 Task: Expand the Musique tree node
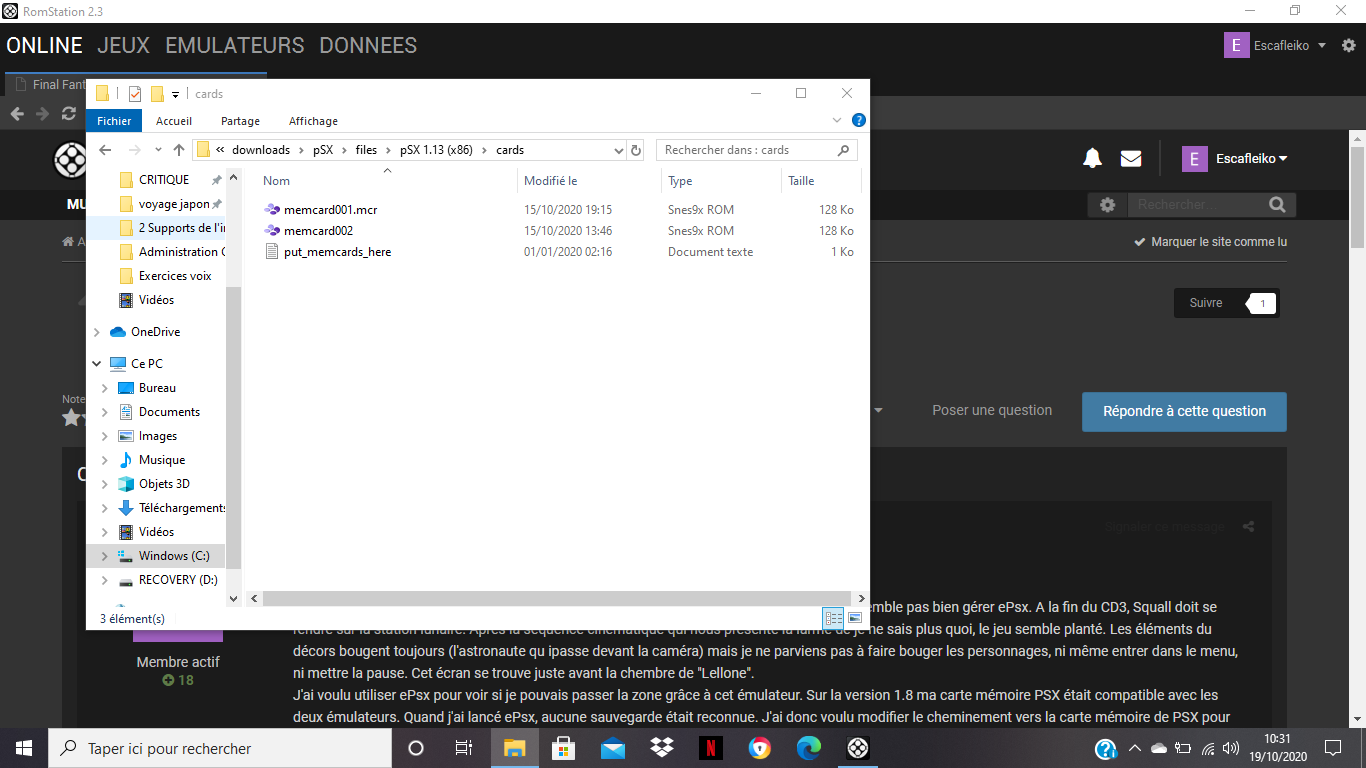coord(105,460)
